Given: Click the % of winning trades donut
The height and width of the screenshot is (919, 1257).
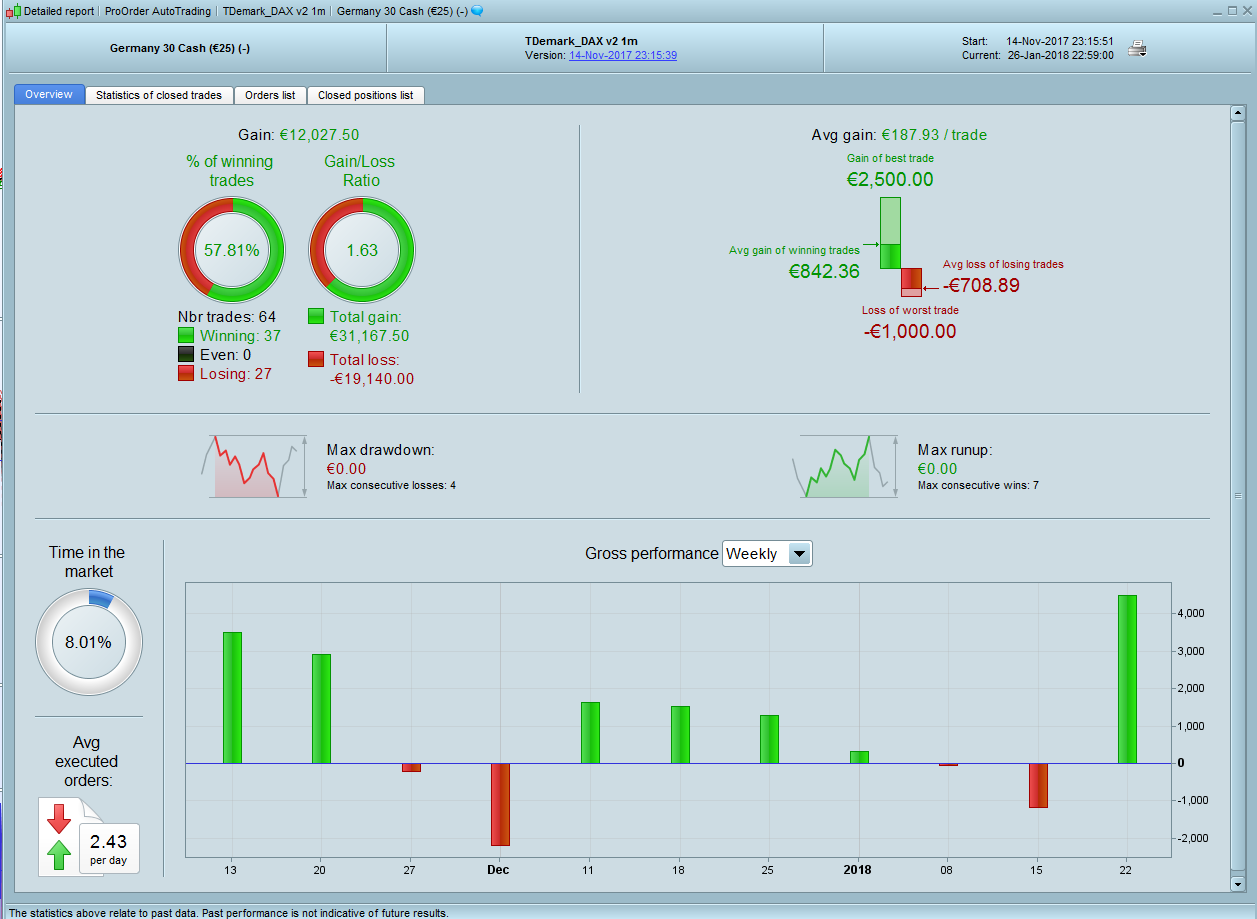Looking at the screenshot, I should (232, 250).
